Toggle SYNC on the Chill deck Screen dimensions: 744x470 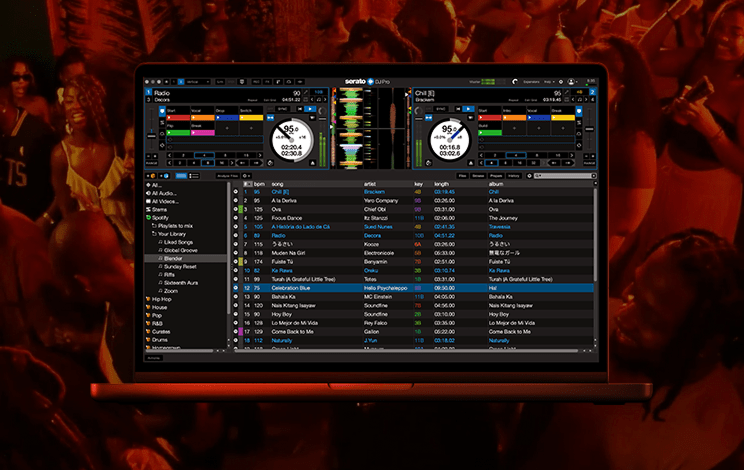440,109
